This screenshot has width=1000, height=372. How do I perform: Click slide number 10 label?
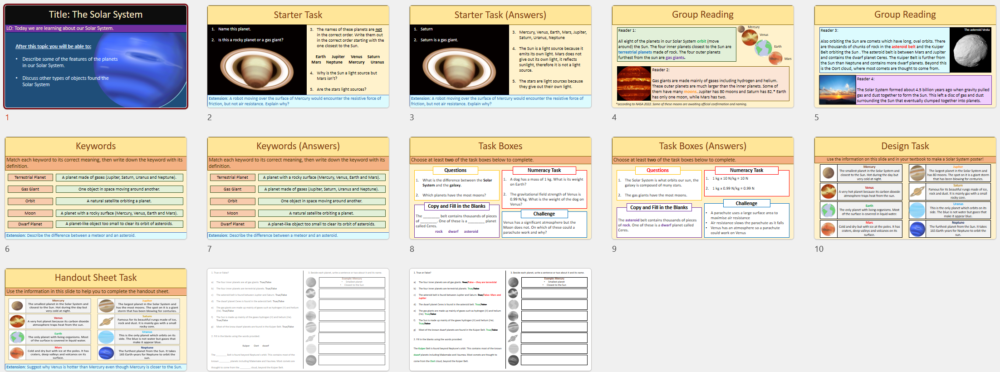point(819,249)
